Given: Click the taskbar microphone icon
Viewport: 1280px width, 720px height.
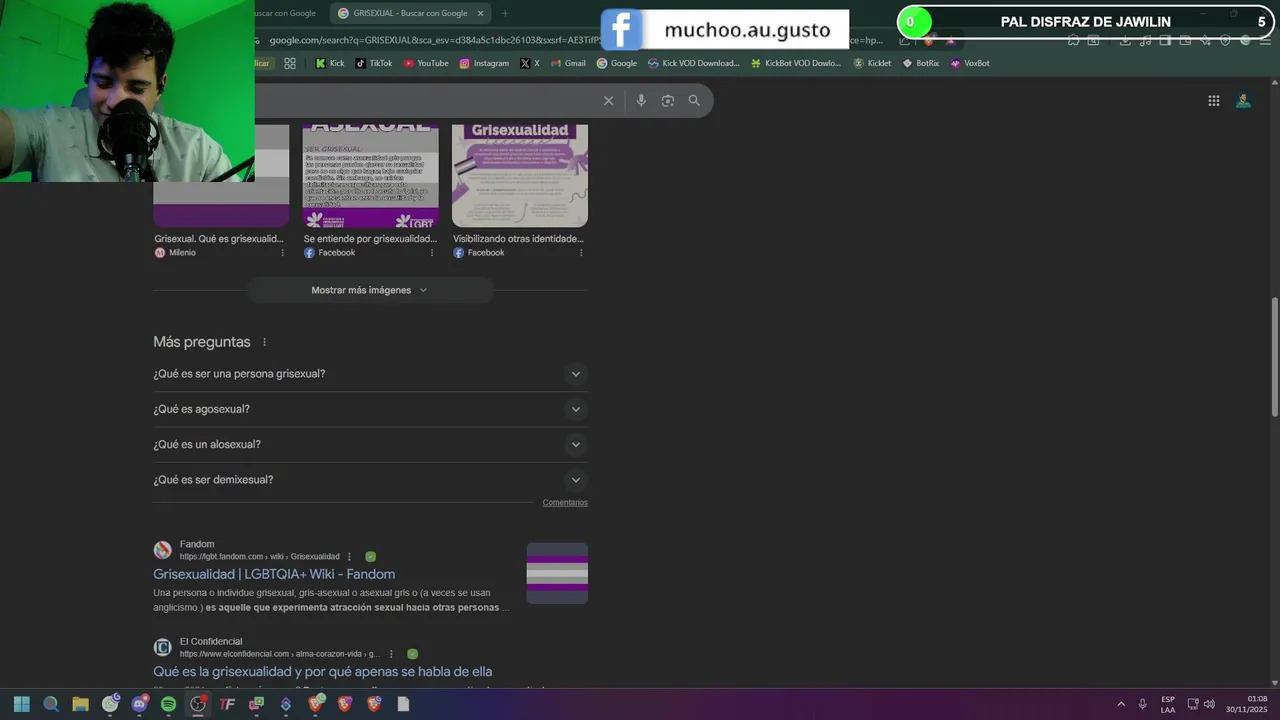Looking at the screenshot, I should 1142,704.
